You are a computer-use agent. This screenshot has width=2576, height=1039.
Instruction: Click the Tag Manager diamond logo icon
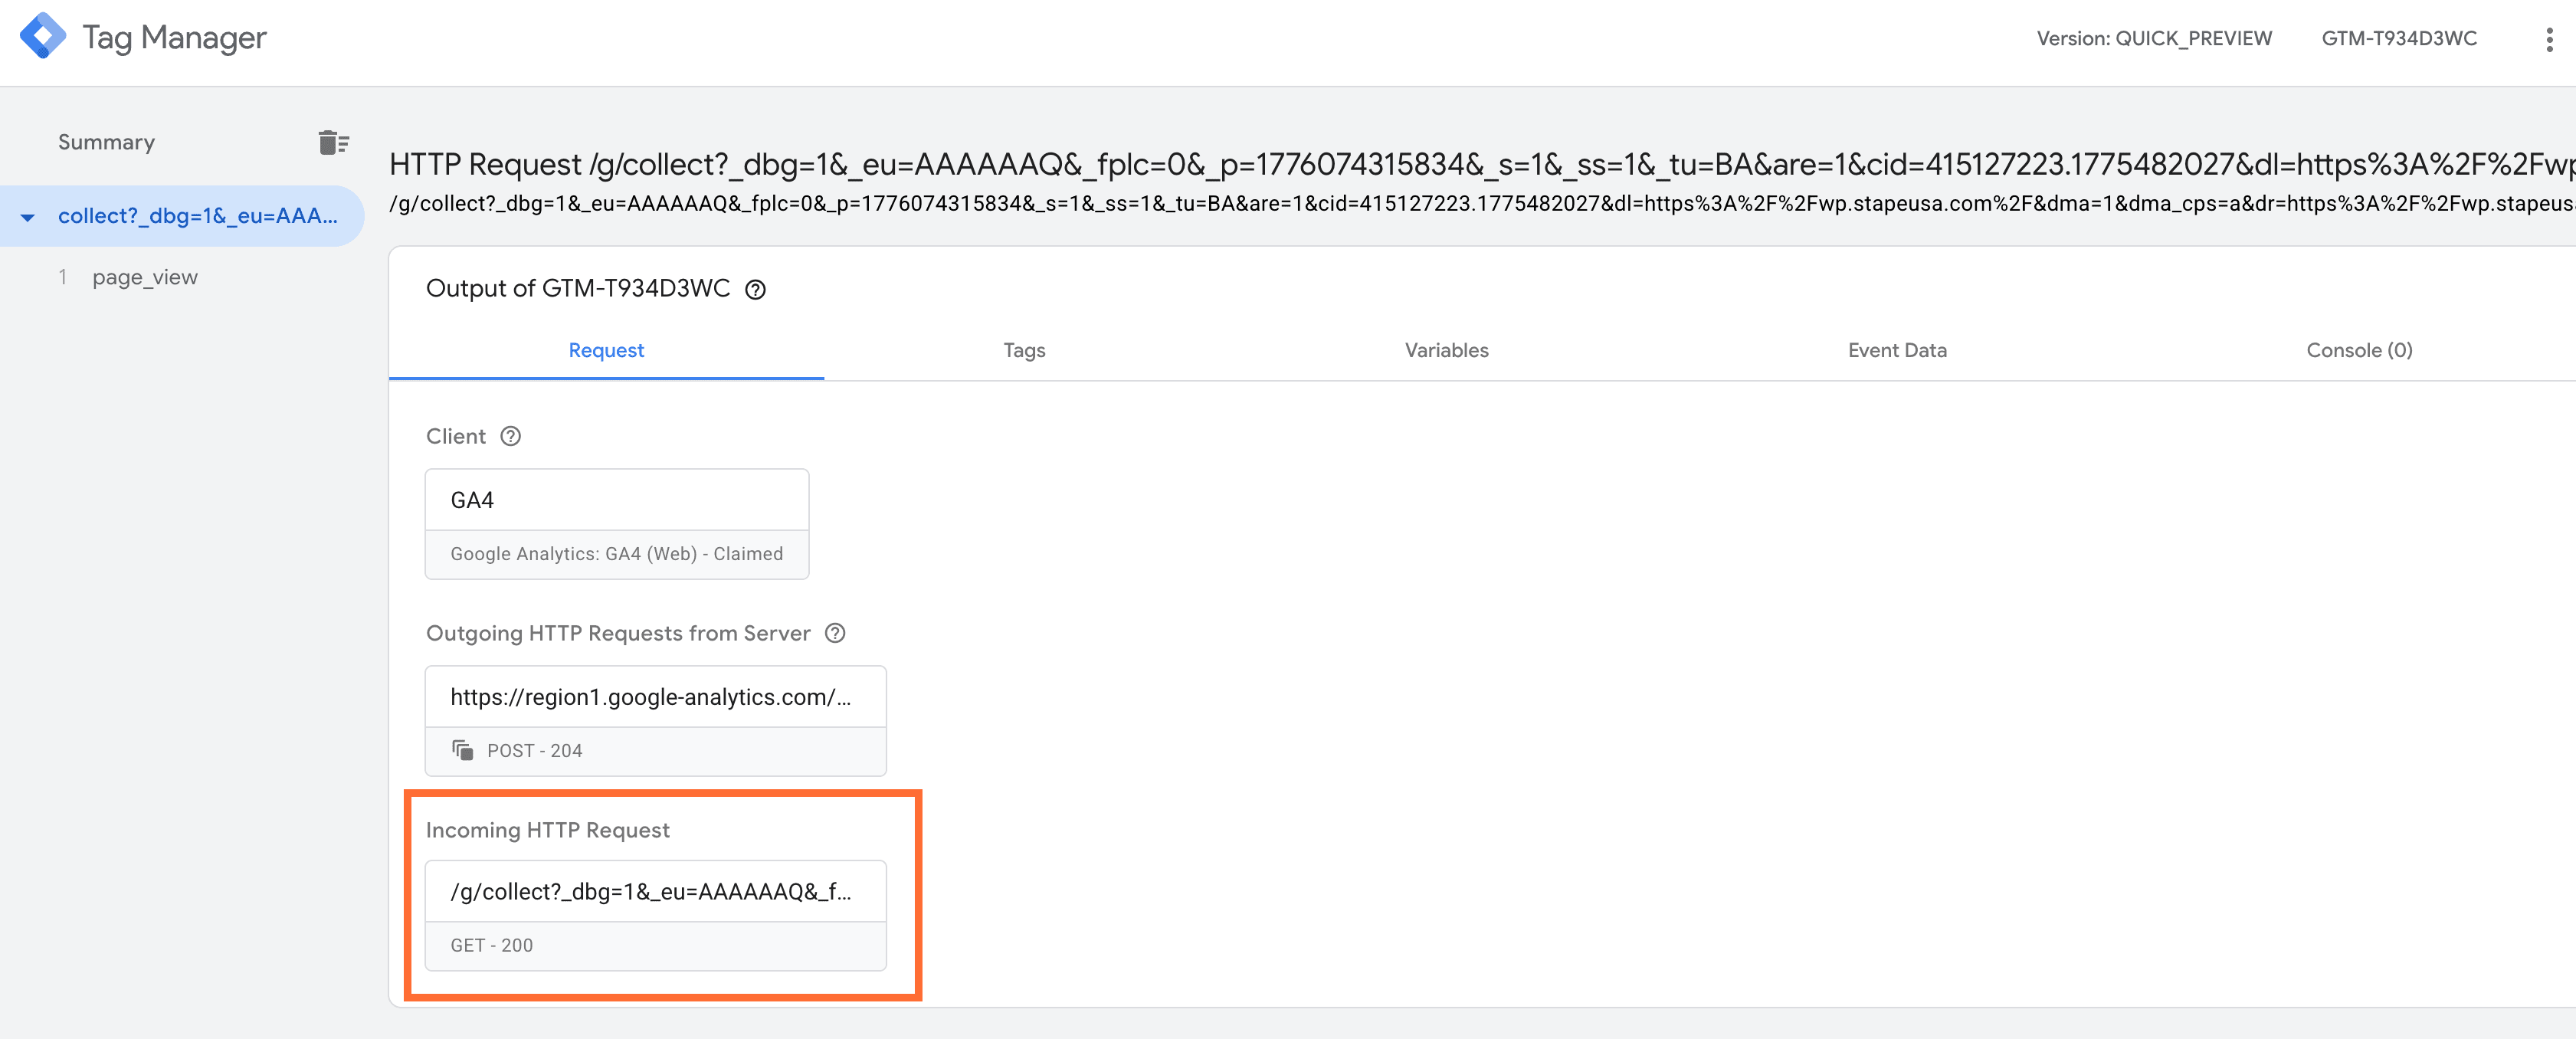[42, 37]
